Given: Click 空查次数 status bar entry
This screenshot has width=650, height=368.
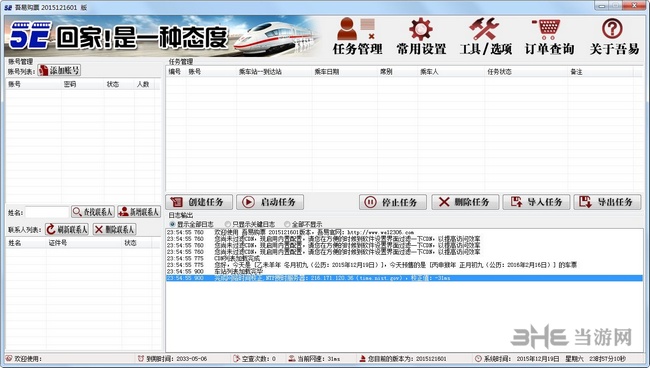Looking at the screenshot, I should click(255, 359).
